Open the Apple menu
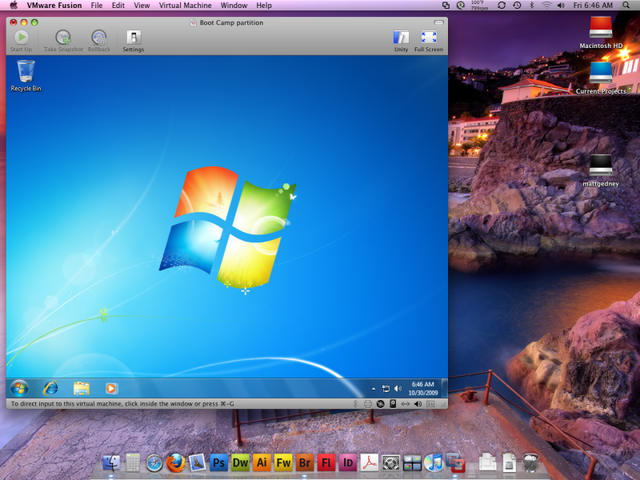The image size is (640, 480). (x=13, y=5)
